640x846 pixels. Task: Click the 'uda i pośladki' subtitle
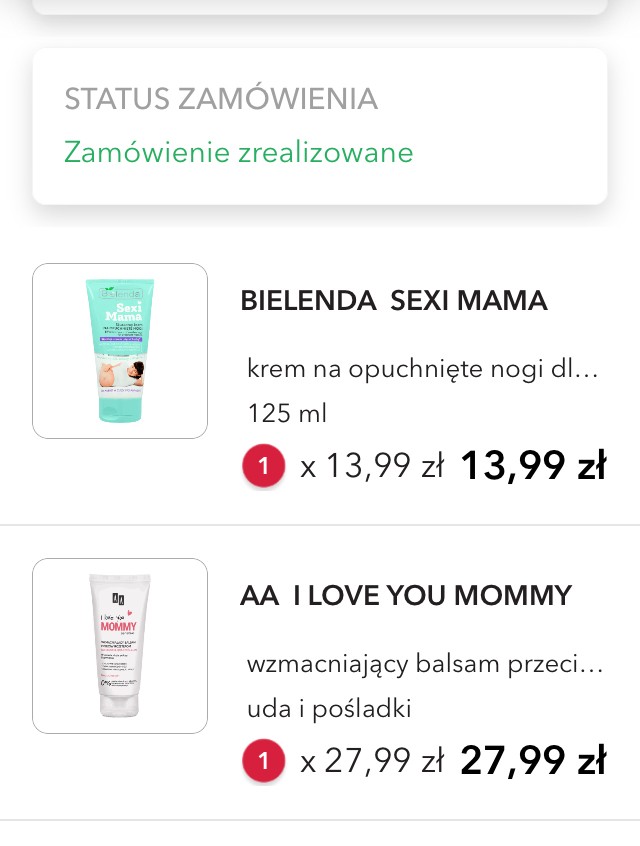click(329, 709)
